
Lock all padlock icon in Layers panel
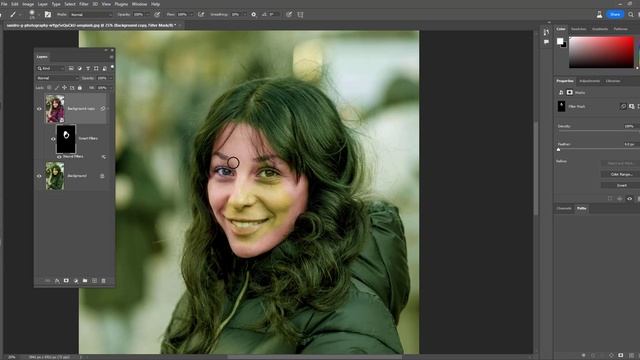click(80, 87)
